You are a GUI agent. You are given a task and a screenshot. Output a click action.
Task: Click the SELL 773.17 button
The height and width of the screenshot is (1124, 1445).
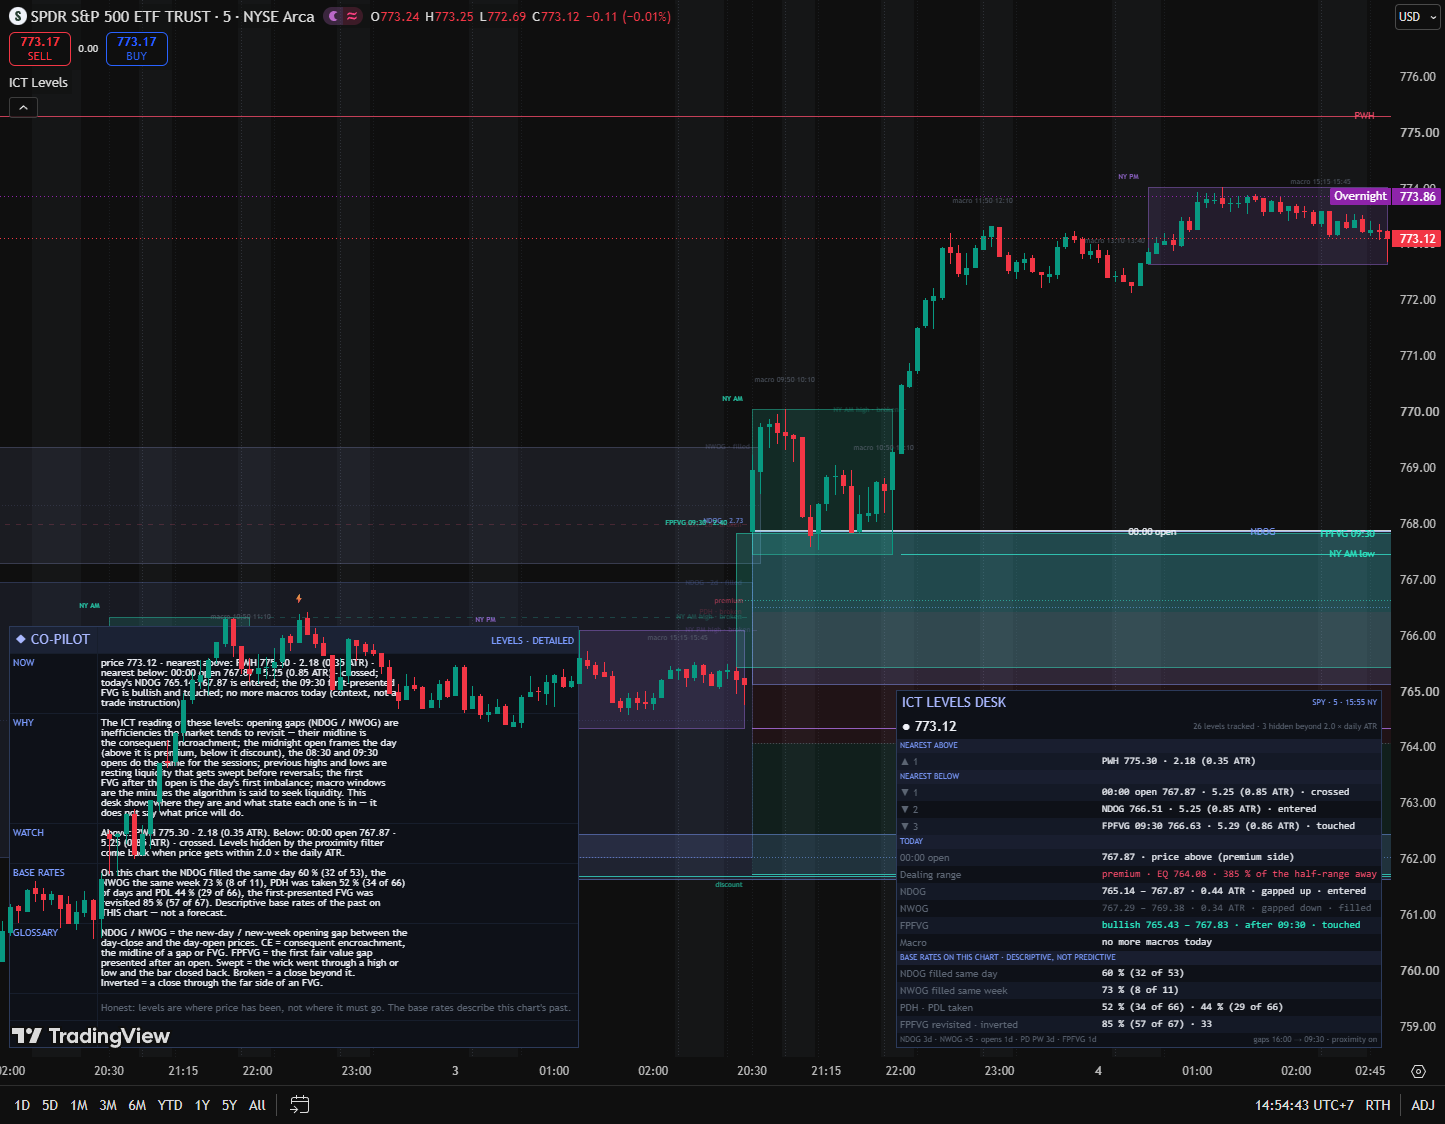coord(40,48)
